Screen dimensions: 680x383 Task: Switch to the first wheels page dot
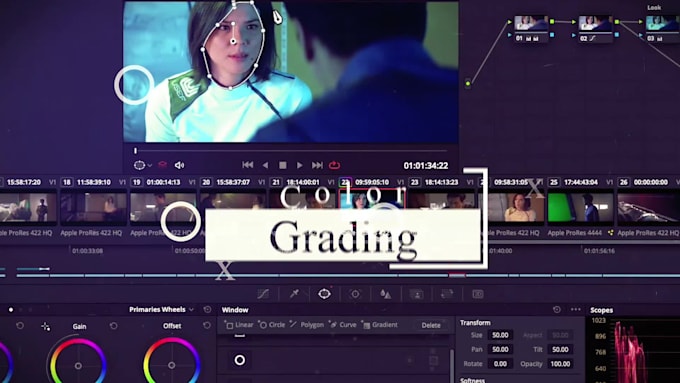pyautogui.click(x=11, y=310)
